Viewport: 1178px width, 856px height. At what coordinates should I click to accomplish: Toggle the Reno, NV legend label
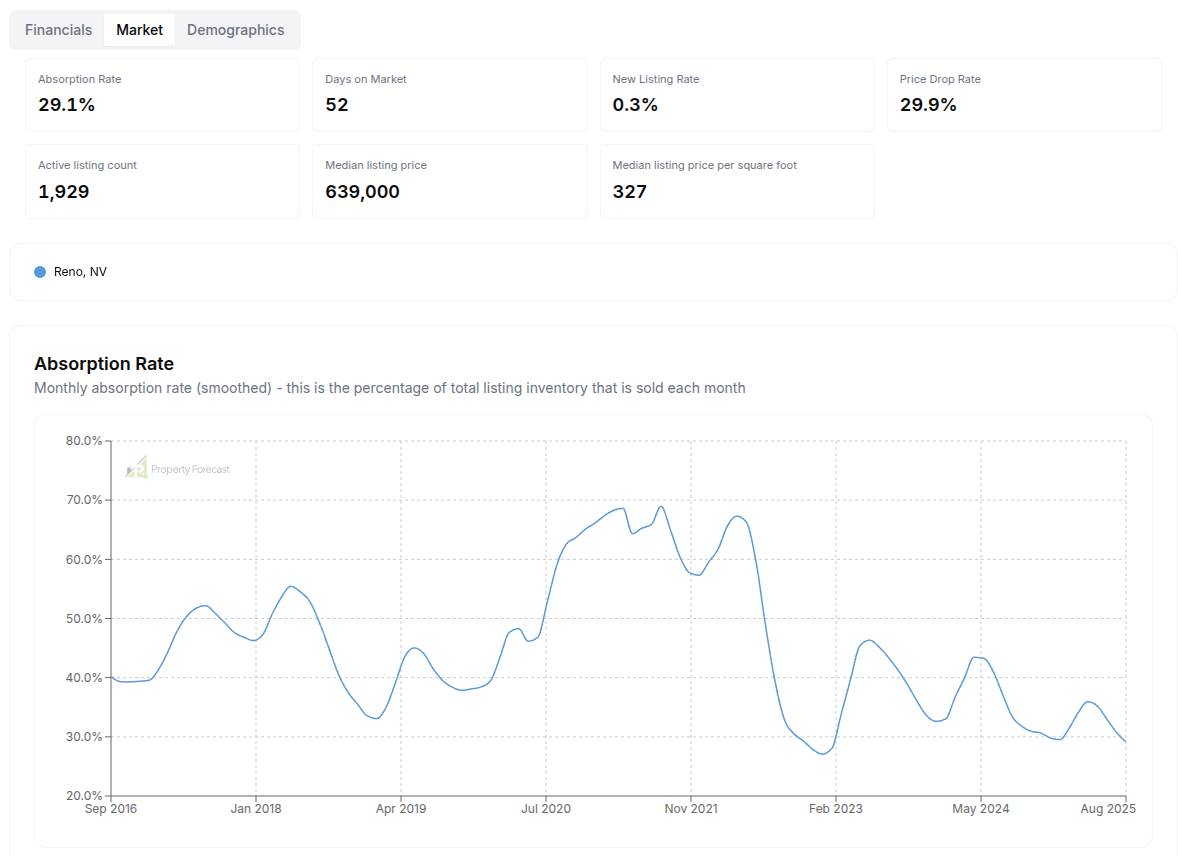pos(80,272)
